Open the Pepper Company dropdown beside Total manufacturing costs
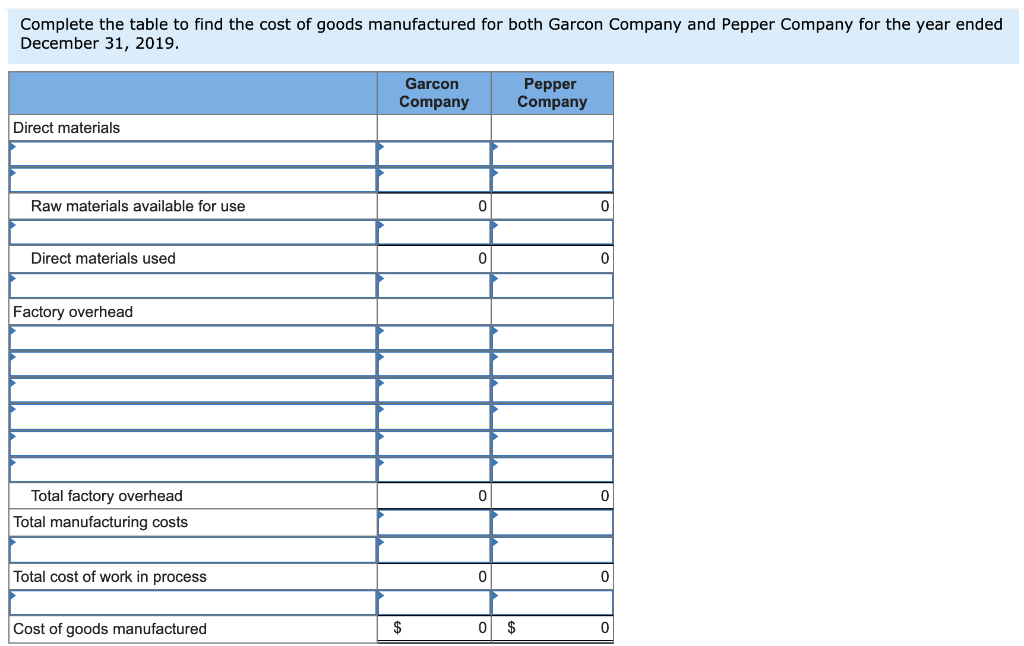The width and height of the screenshot is (1024, 646). tap(552, 522)
